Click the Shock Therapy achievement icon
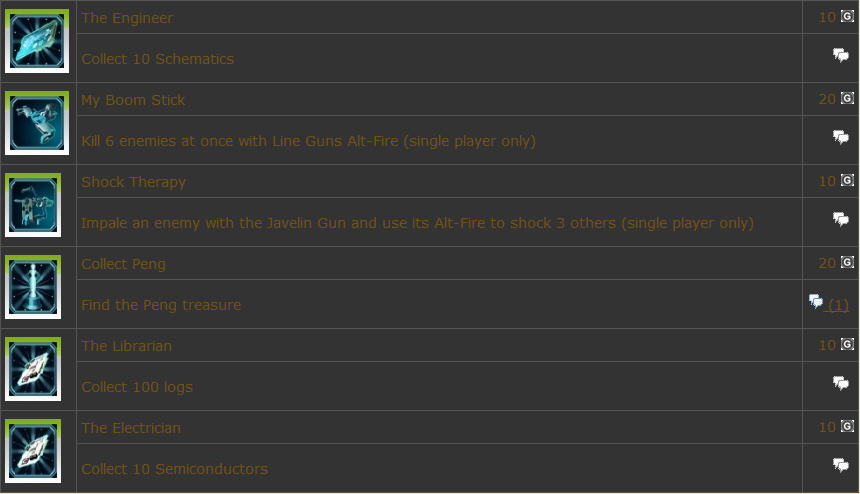This screenshot has height=494, width=860. coord(33,205)
